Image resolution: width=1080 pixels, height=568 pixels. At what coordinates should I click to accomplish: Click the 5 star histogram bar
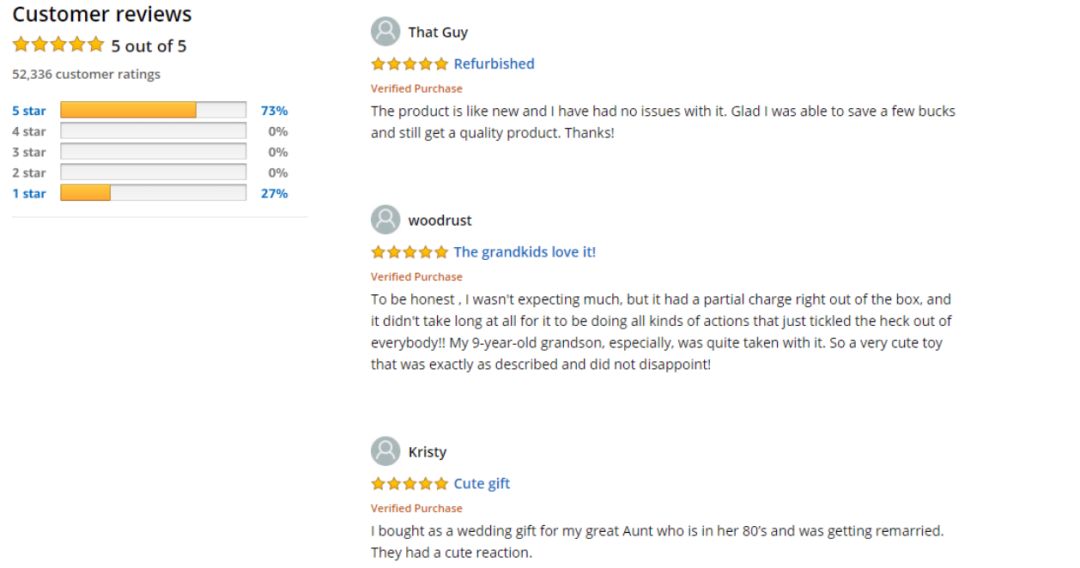(x=153, y=110)
